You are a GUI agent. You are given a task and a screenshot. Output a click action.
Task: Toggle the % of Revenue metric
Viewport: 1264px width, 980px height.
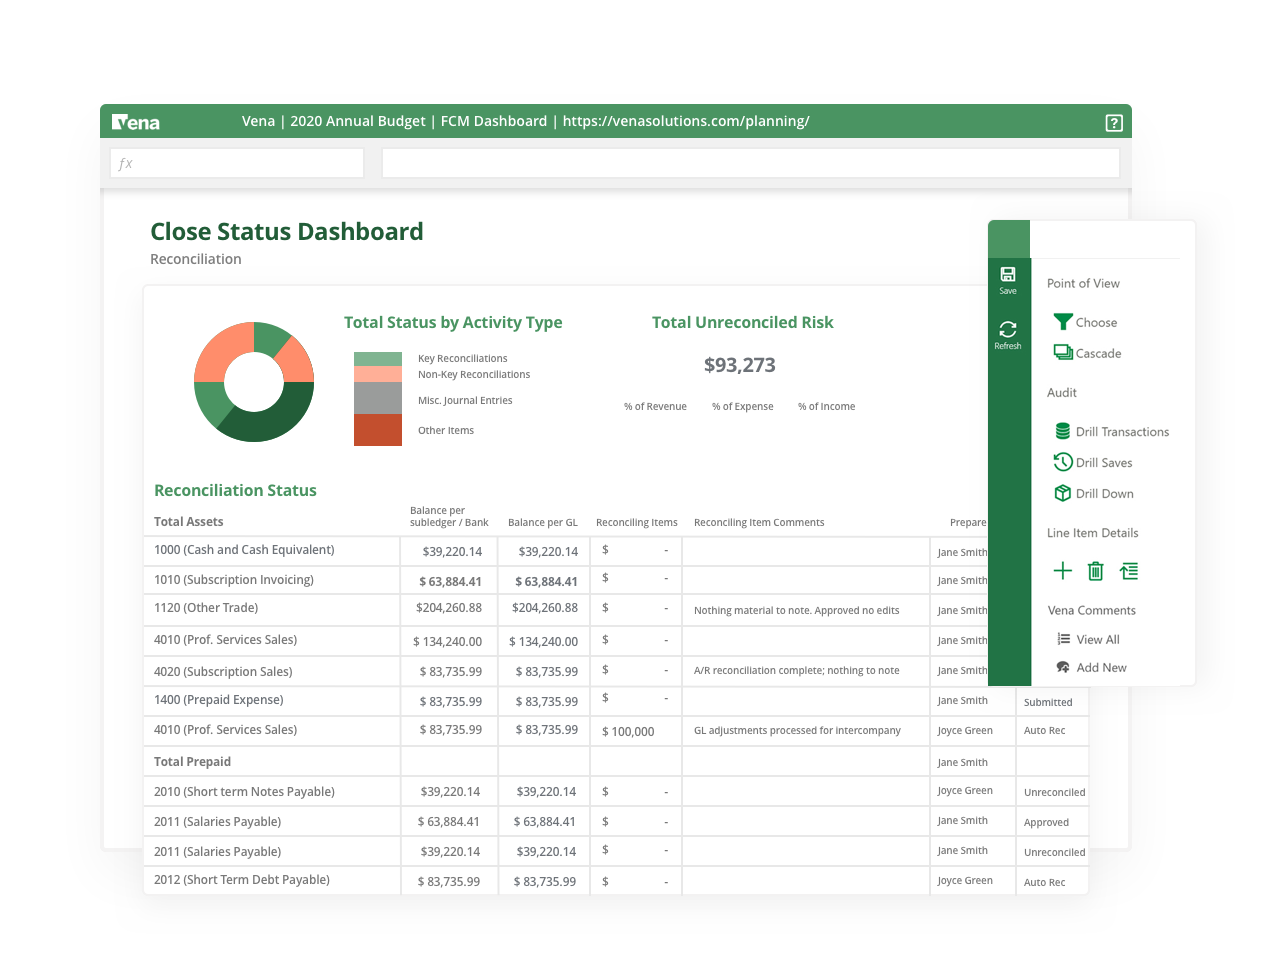pyautogui.click(x=655, y=406)
